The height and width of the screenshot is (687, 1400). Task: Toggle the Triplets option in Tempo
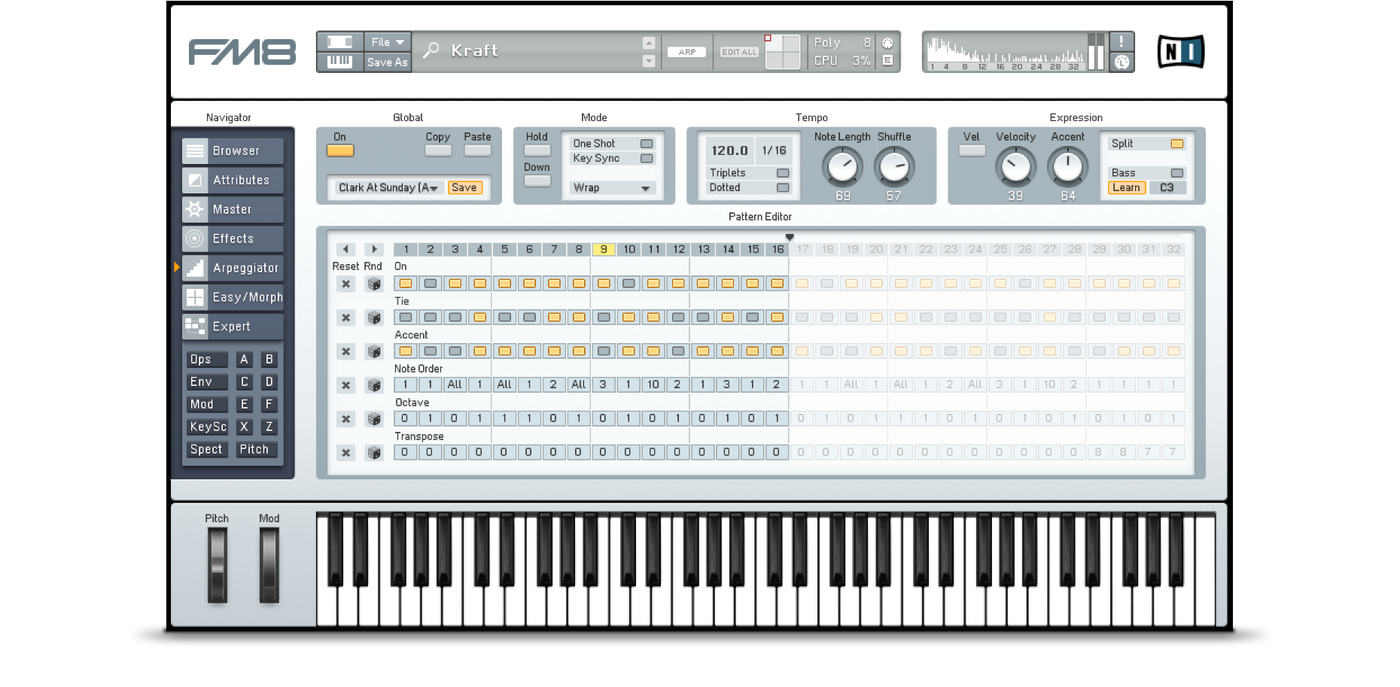(x=782, y=173)
